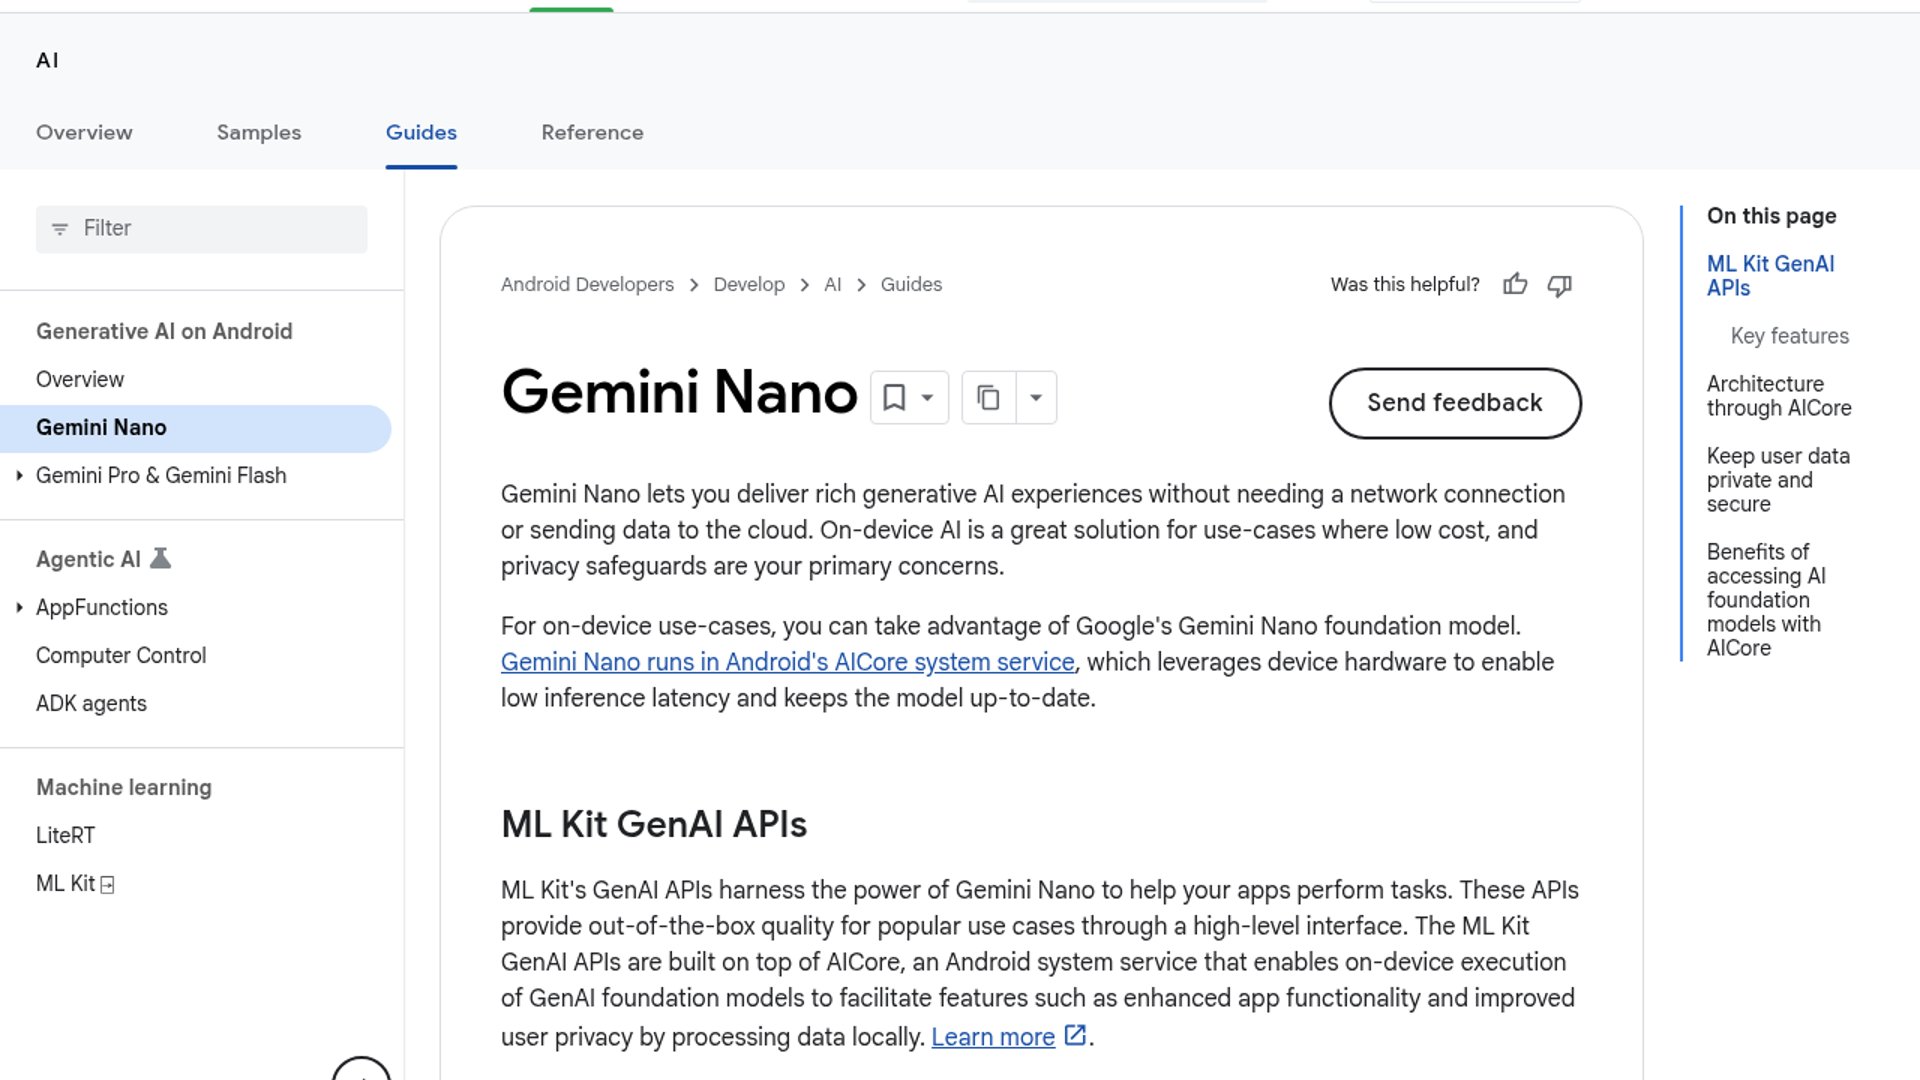Copy the page with the copy icon

click(988, 398)
